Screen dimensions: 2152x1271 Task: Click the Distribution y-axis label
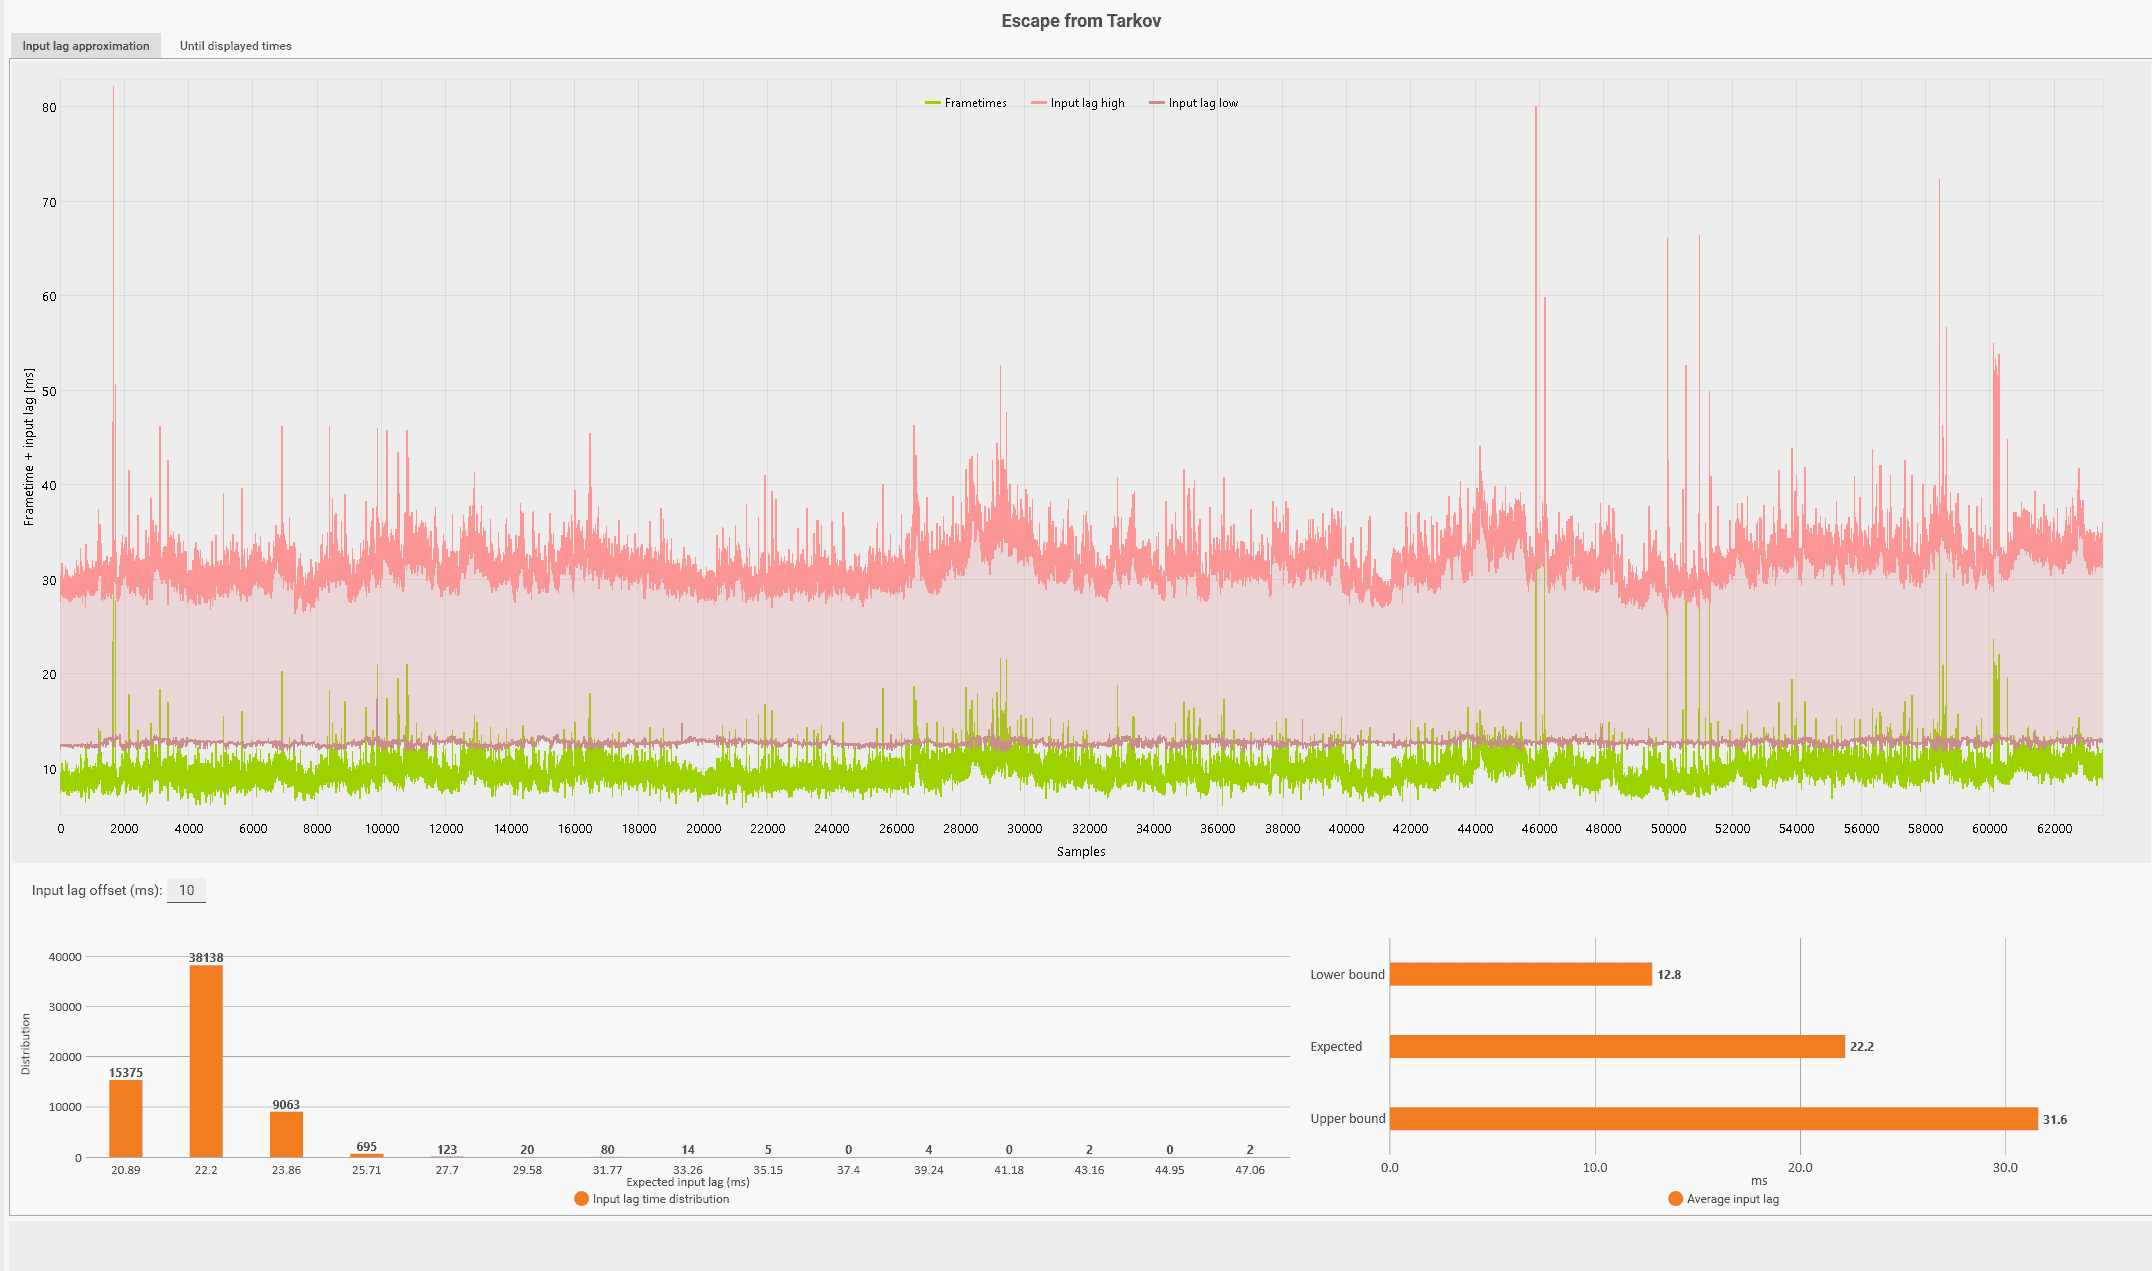pos(26,1044)
